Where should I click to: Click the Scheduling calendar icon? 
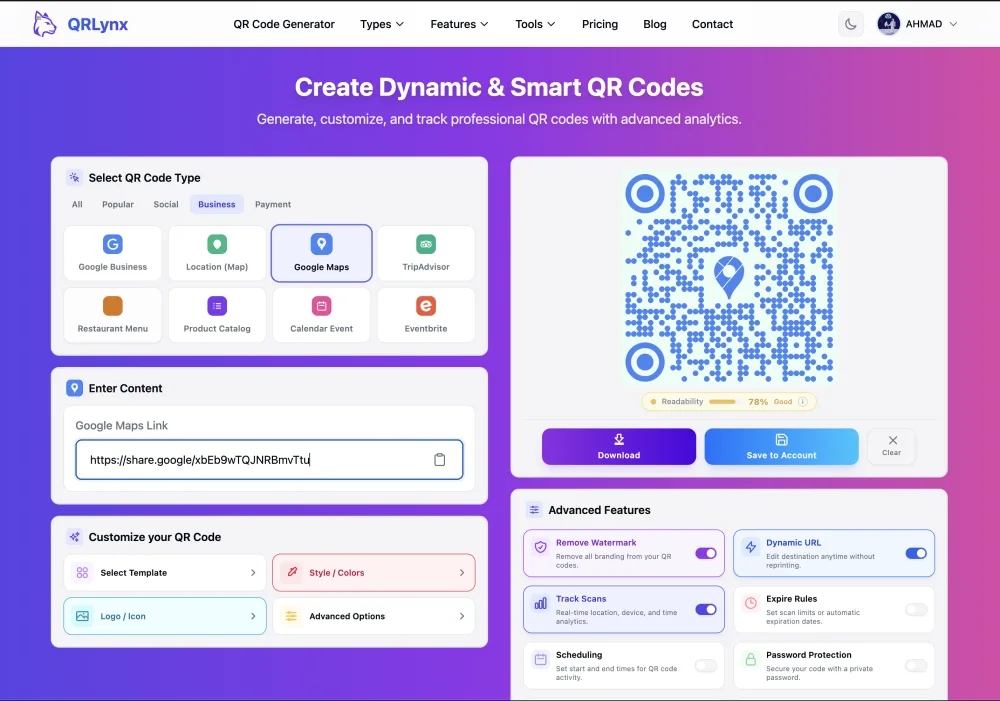541,660
